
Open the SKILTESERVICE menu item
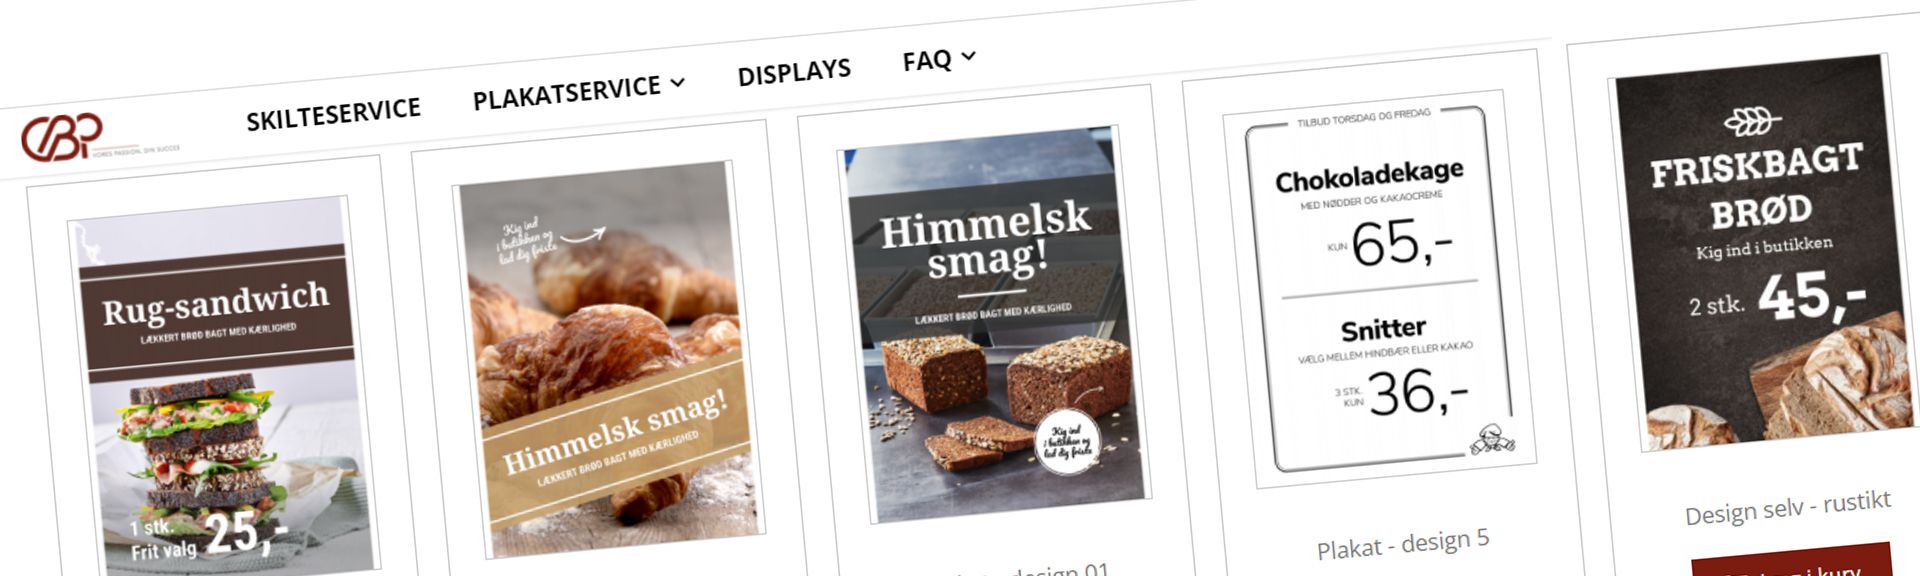coord(333,114)
